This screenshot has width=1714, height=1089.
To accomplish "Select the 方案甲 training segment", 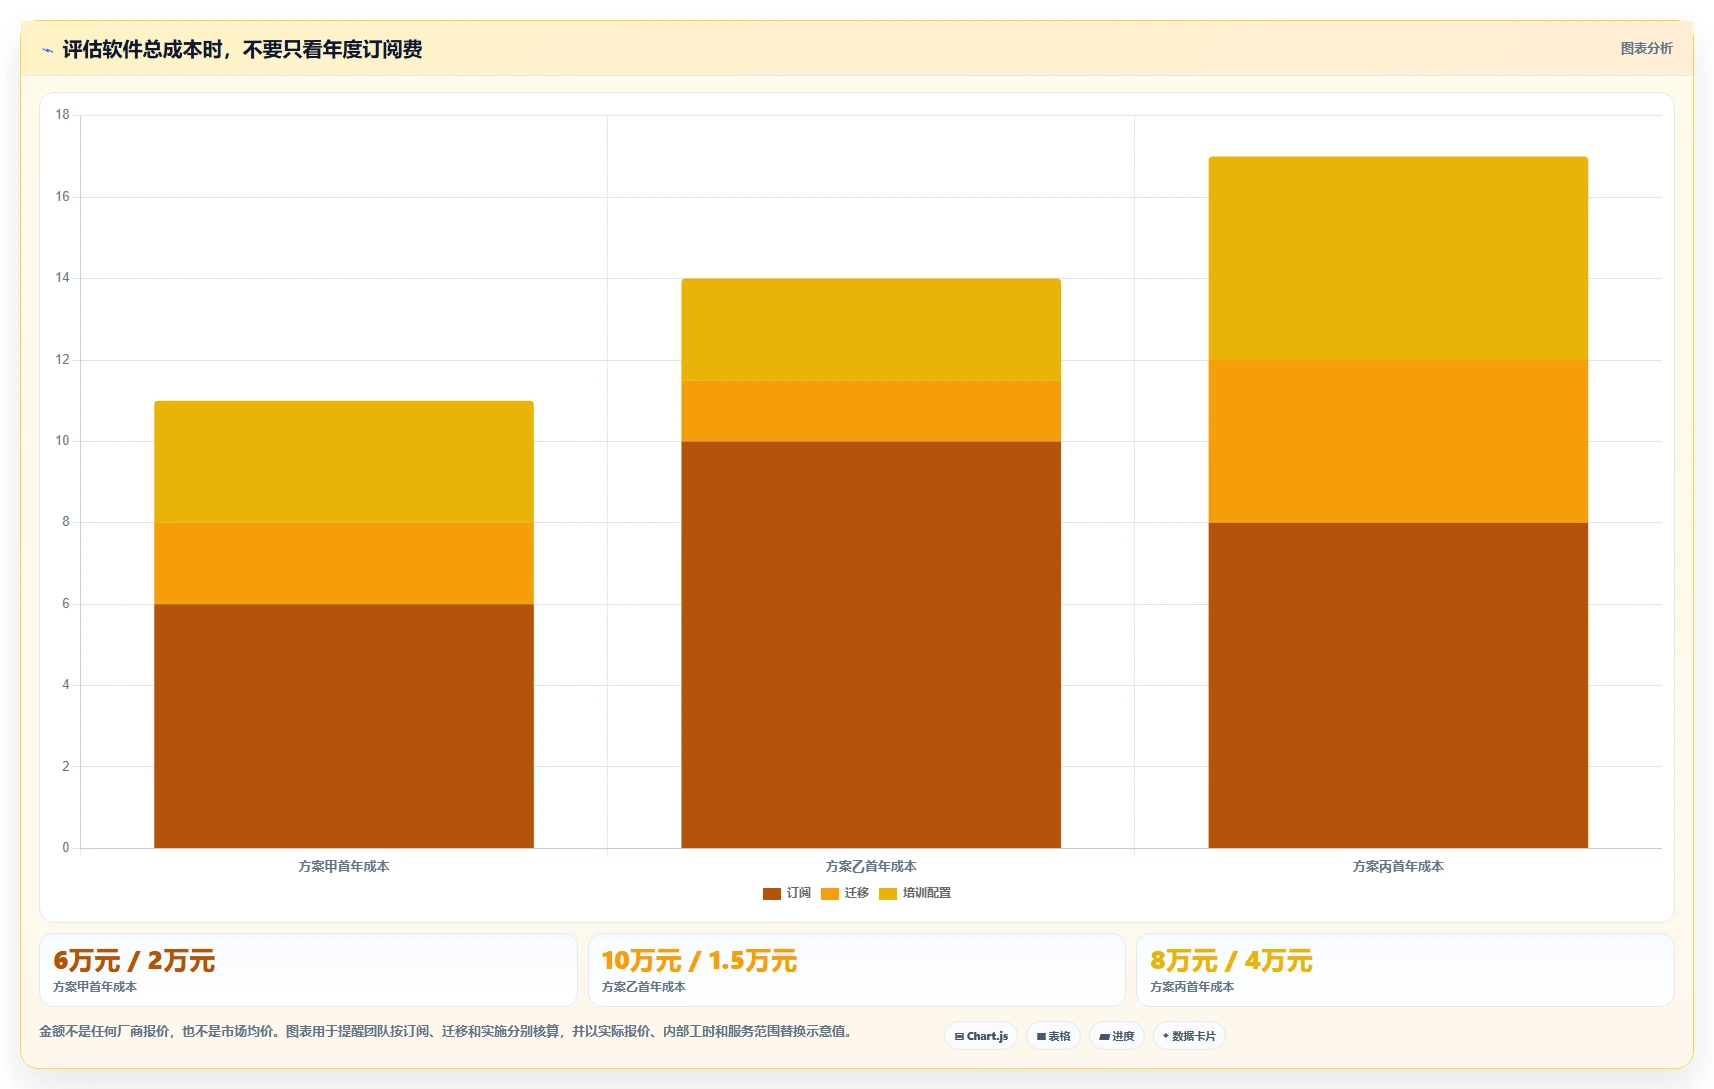I will tap(344, 462).
